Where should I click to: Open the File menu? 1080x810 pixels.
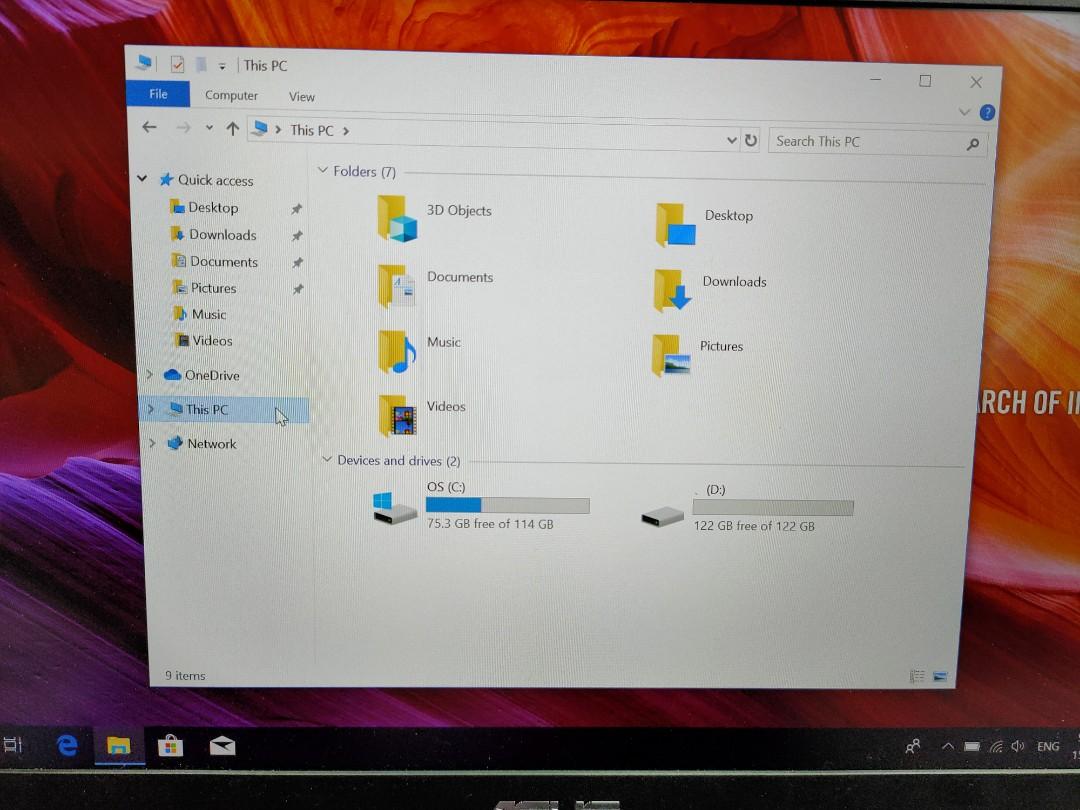point(158,94)
